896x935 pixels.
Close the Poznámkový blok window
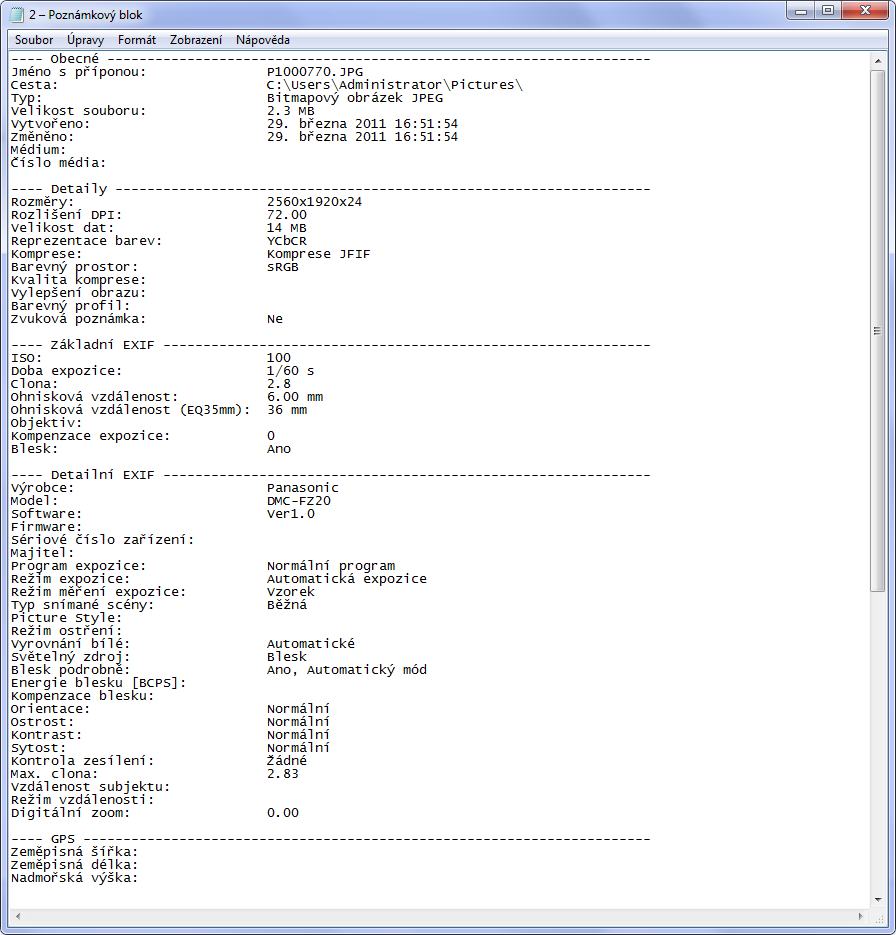point(866,11)
